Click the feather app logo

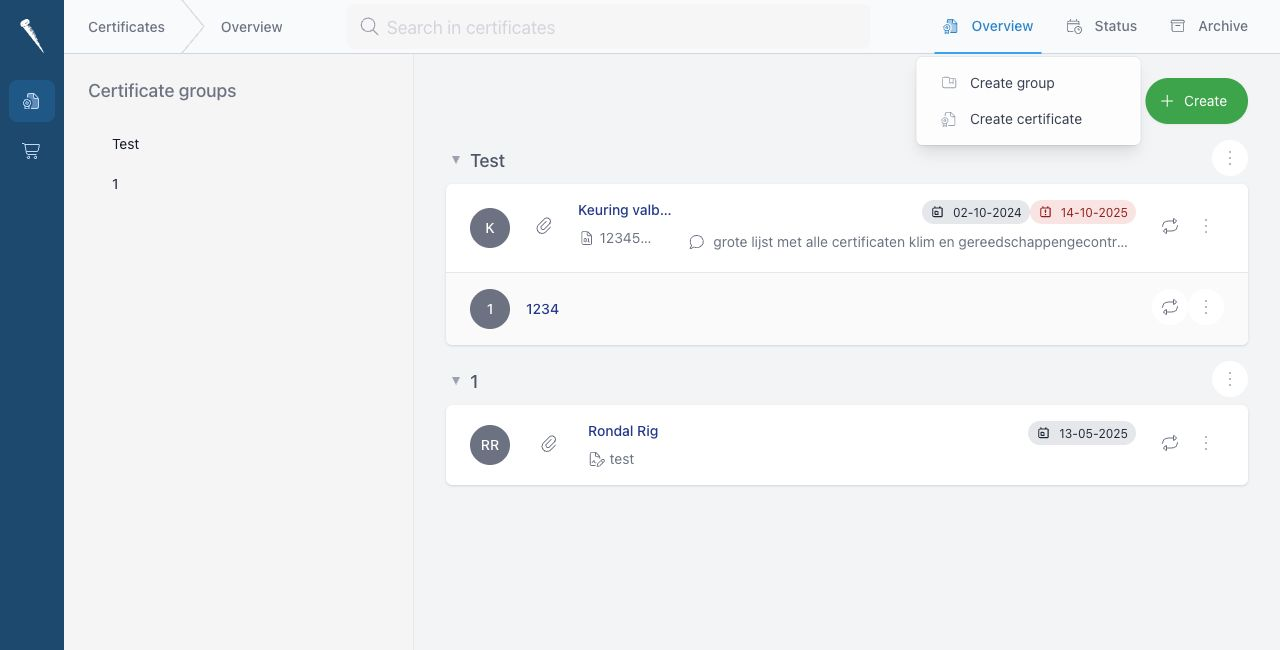31,35
